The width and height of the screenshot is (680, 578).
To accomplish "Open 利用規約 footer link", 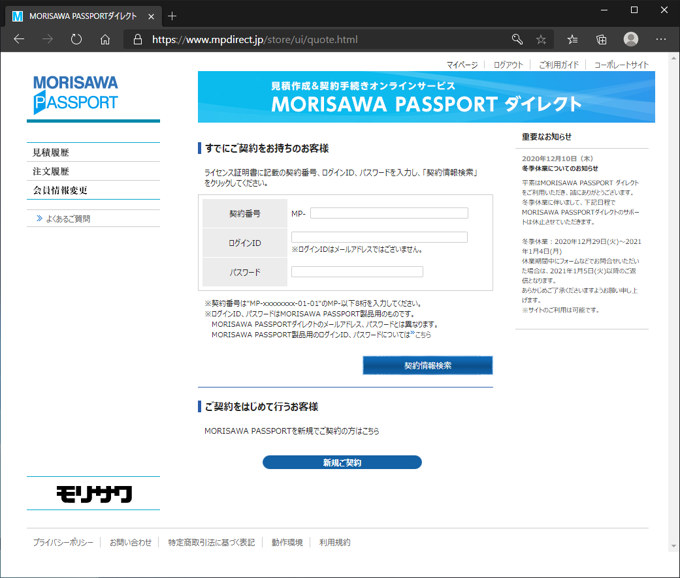I will coord(335,542).
